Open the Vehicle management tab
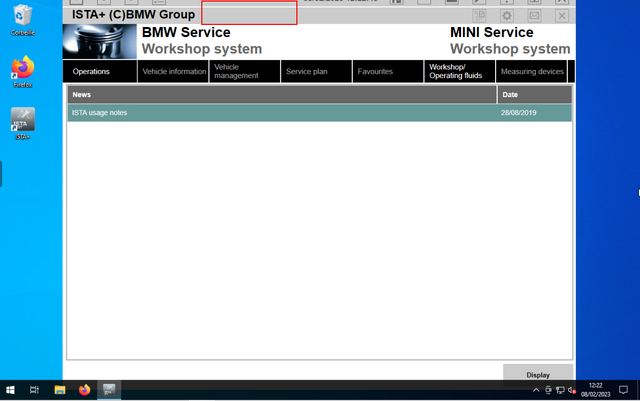640x401 pixels. coord(245,71)
